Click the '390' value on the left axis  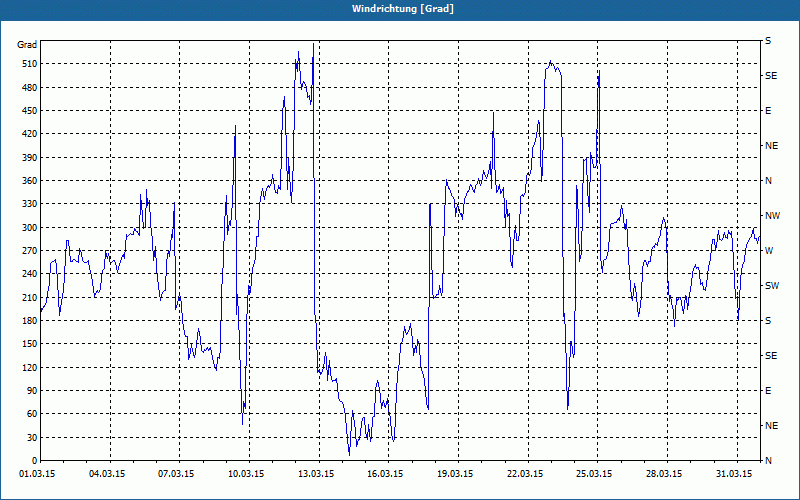pos(30,158)
